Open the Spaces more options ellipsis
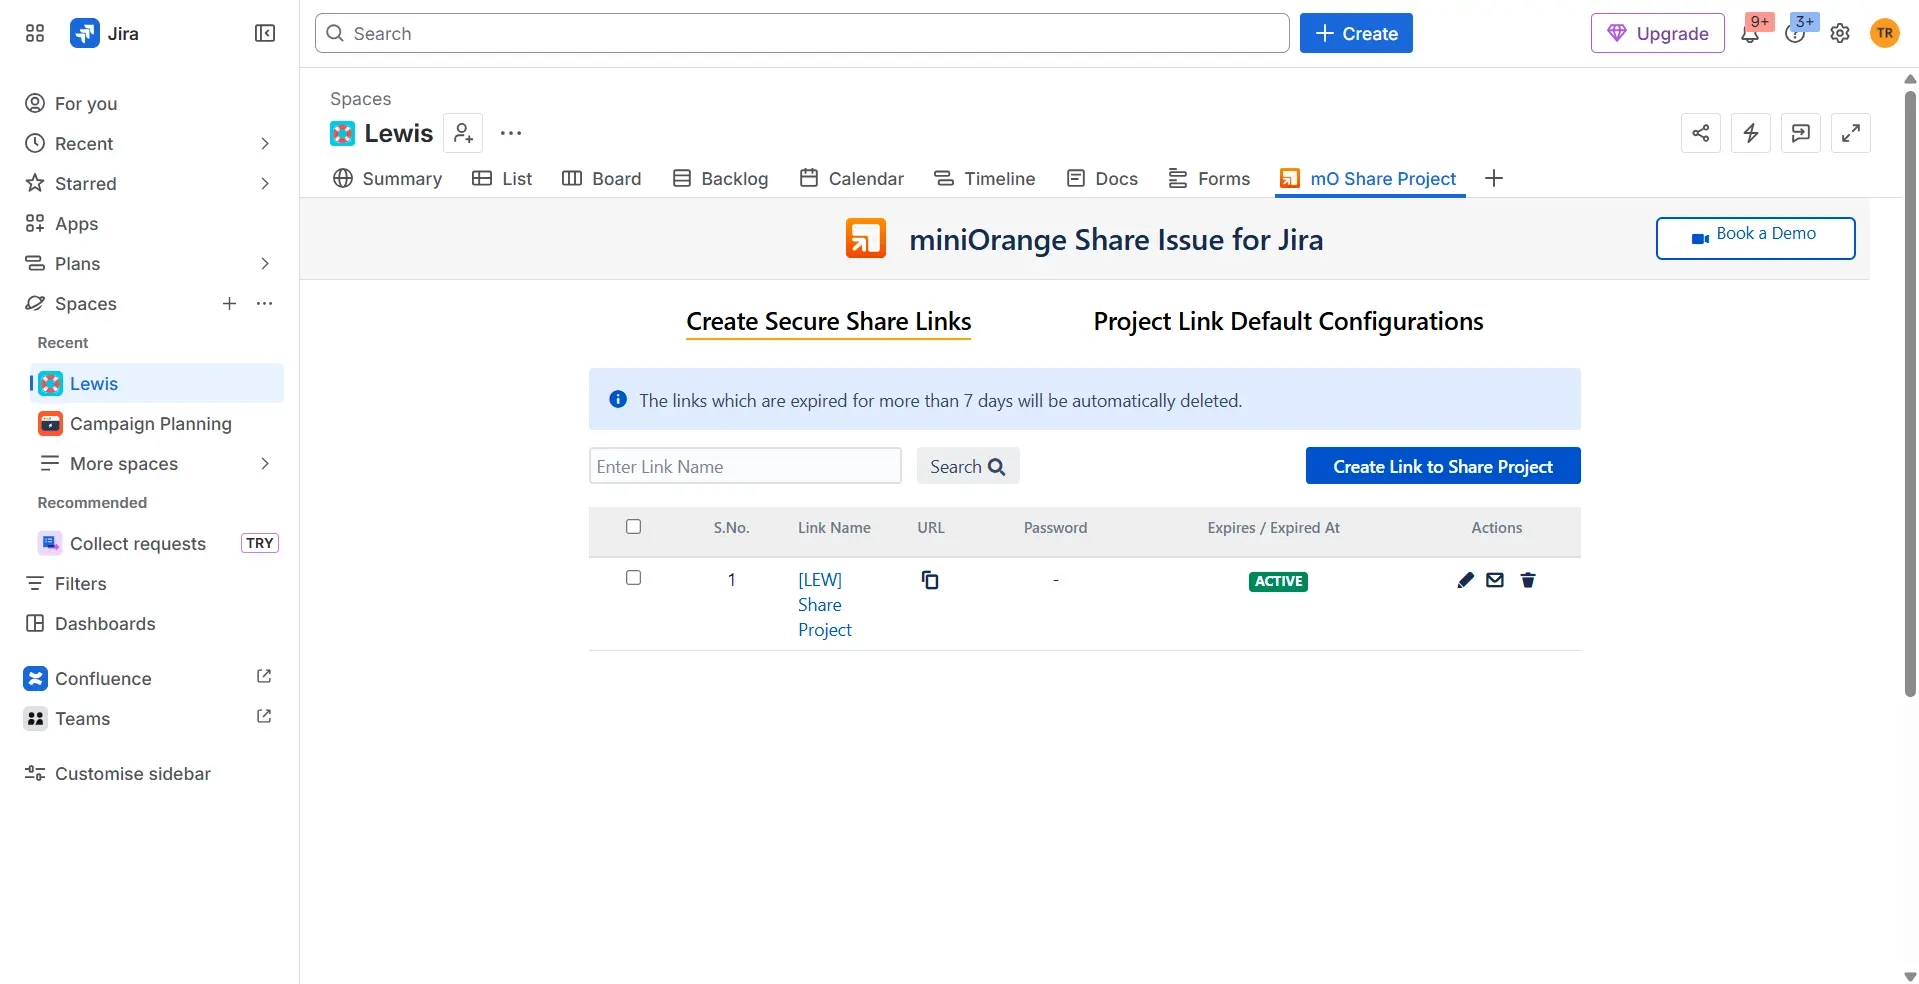The height and width of the screenshot is (984, 1919). click(264, 303)
